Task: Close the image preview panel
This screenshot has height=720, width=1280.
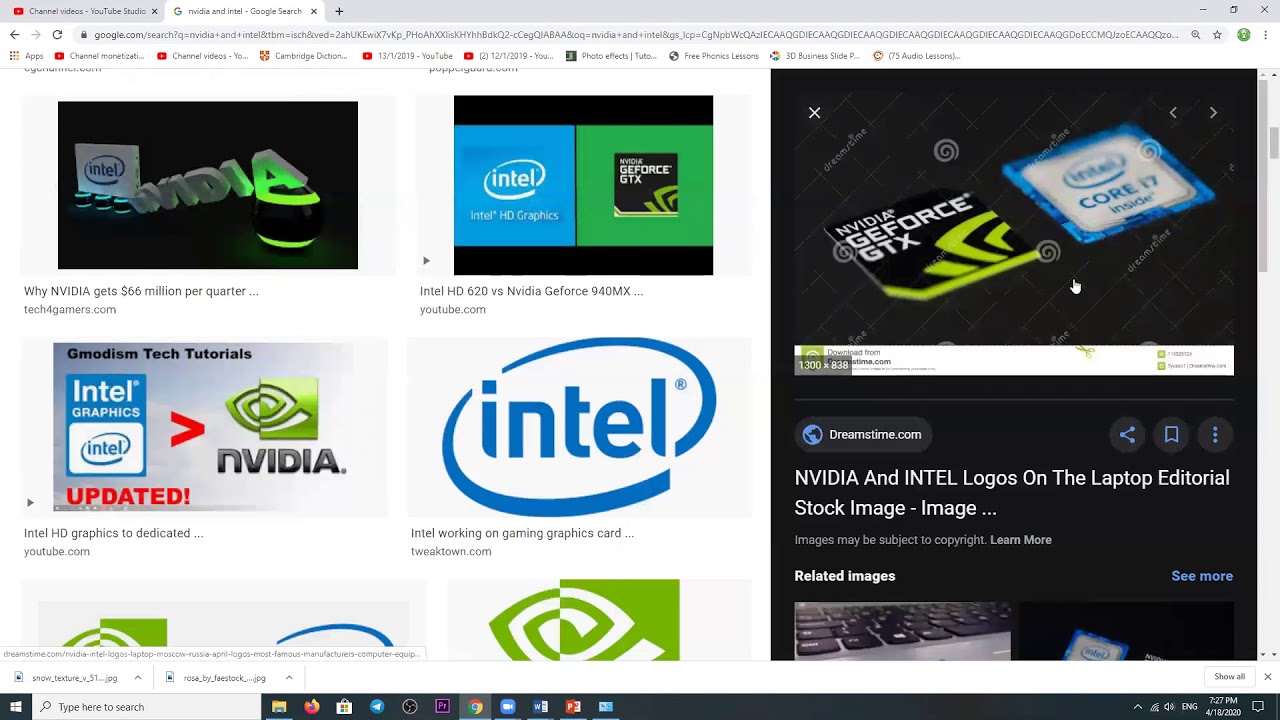Action: (x=814, y=113)
